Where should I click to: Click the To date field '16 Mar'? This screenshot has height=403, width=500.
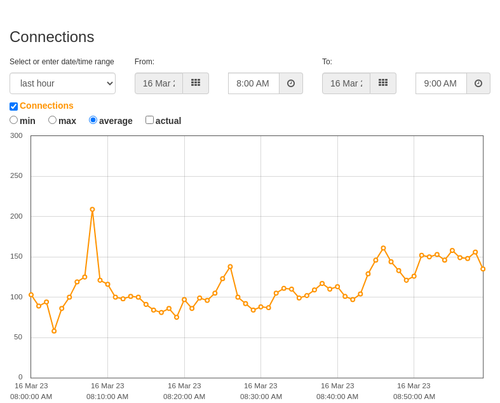click(x=346, y=83)
